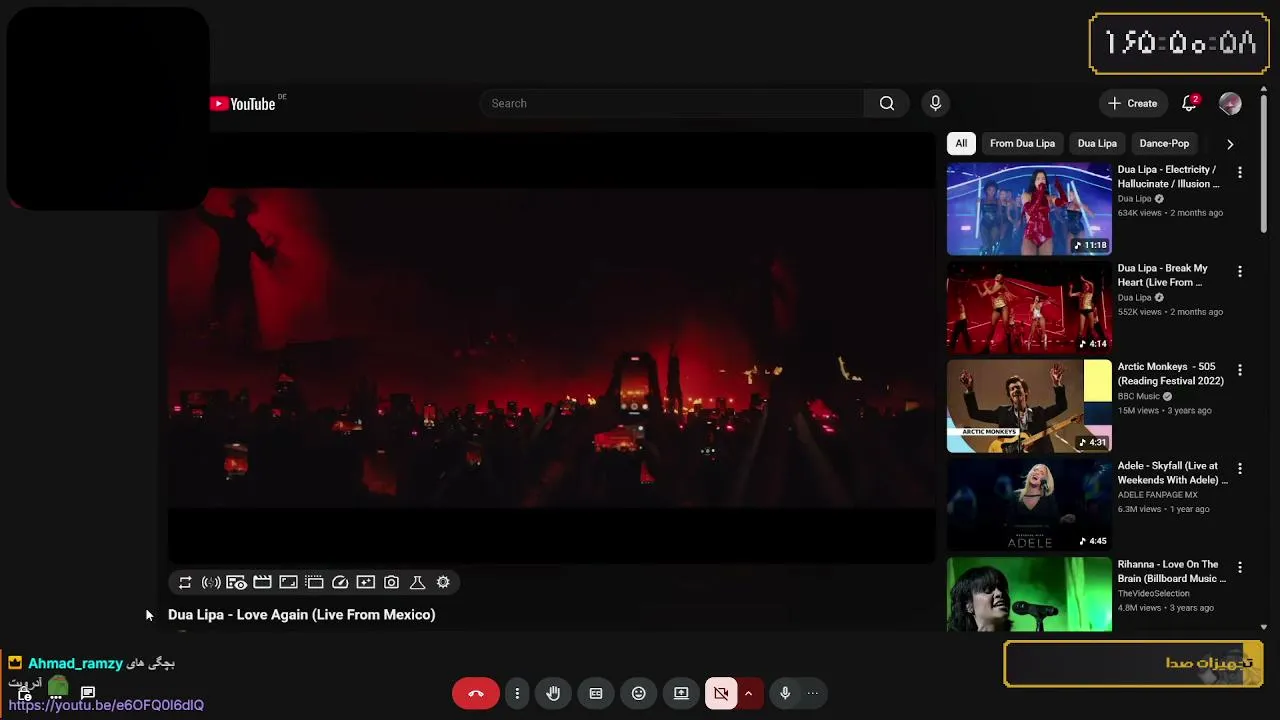Image resolution: width=1280 pixels, height=720 pixels.
Task: Click the Dua Lipa Electricity thumbnail
Action: click(1029, 209)
